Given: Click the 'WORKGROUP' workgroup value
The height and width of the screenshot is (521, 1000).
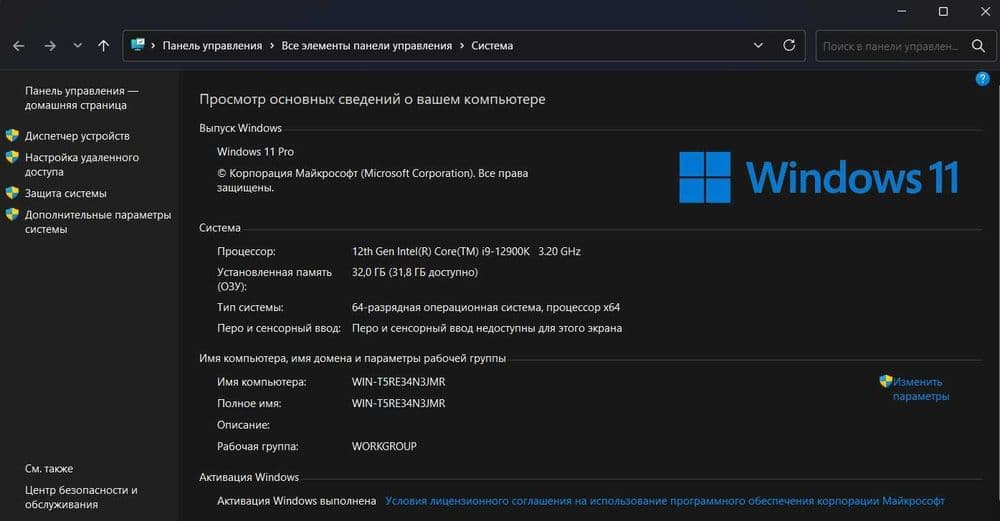Looking at the screenshot, I should point(384,446).
